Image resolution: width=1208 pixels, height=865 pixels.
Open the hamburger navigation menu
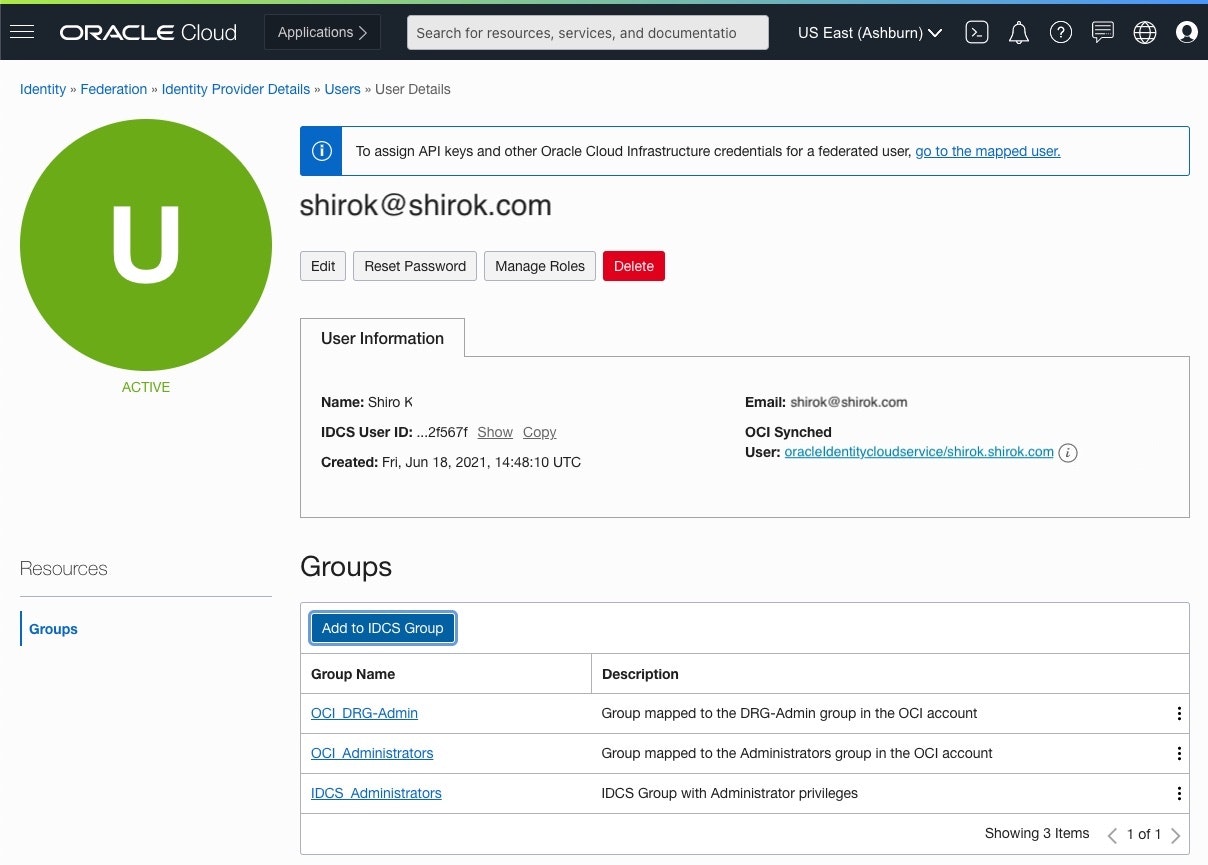(x=22, y=32)
